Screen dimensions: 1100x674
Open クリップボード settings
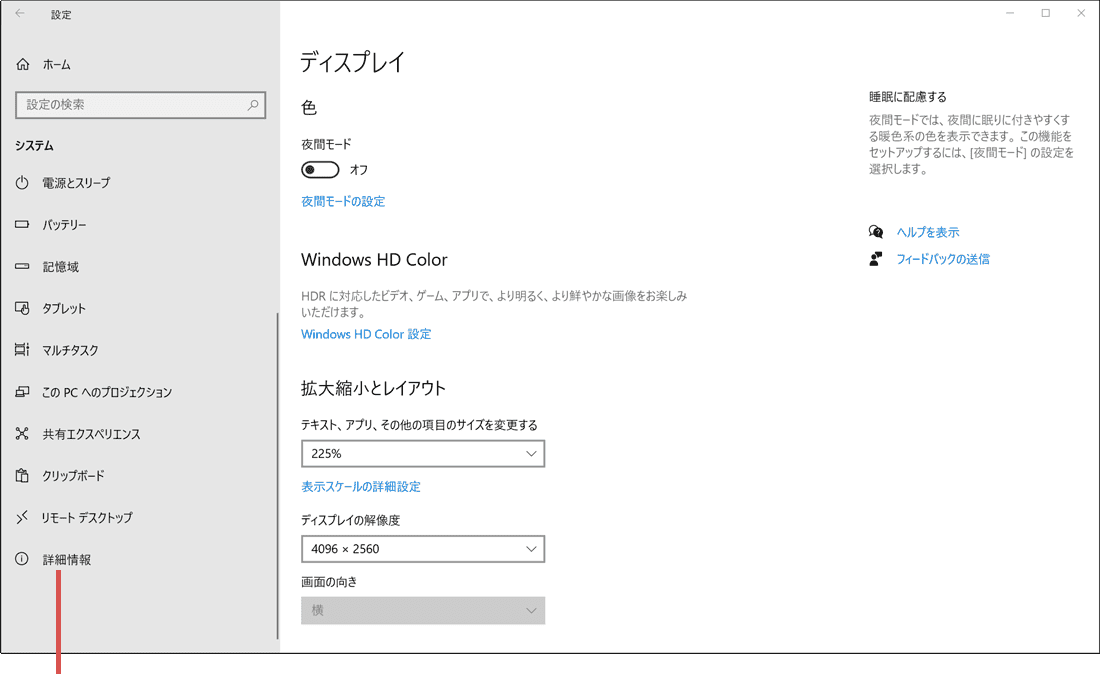pos(72,475)
